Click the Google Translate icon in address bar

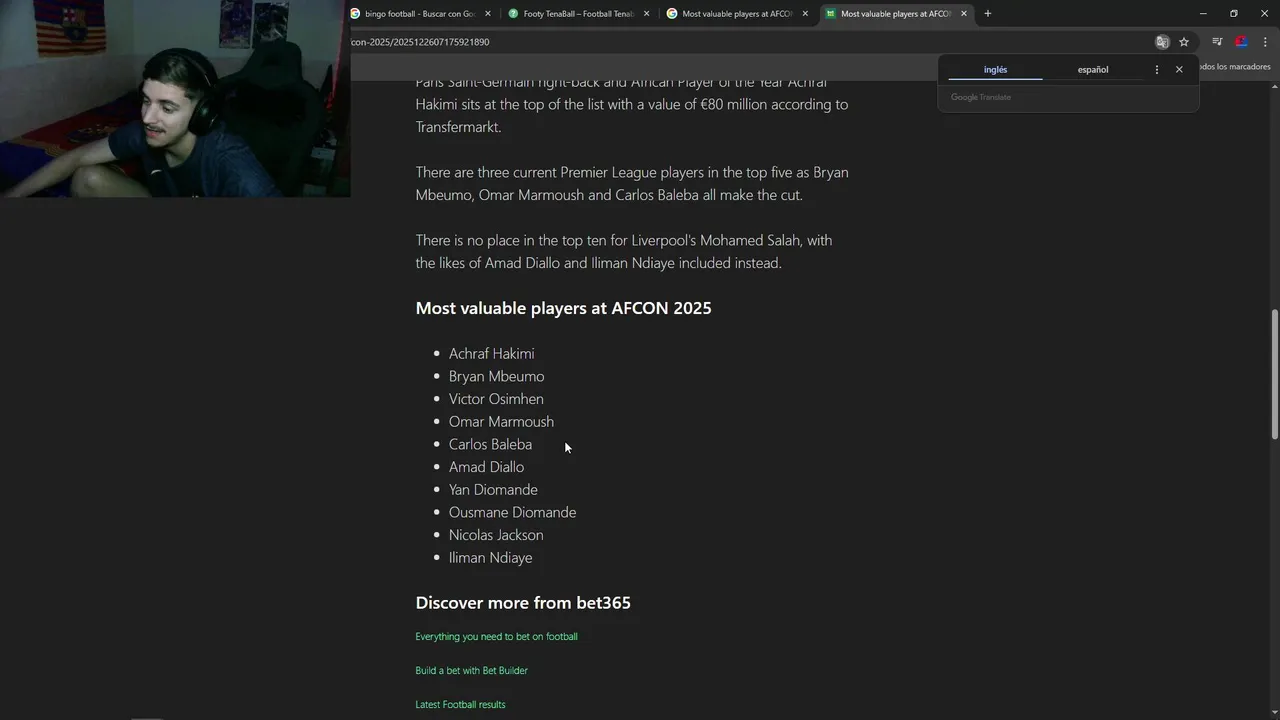click(x=1162, y=42)
